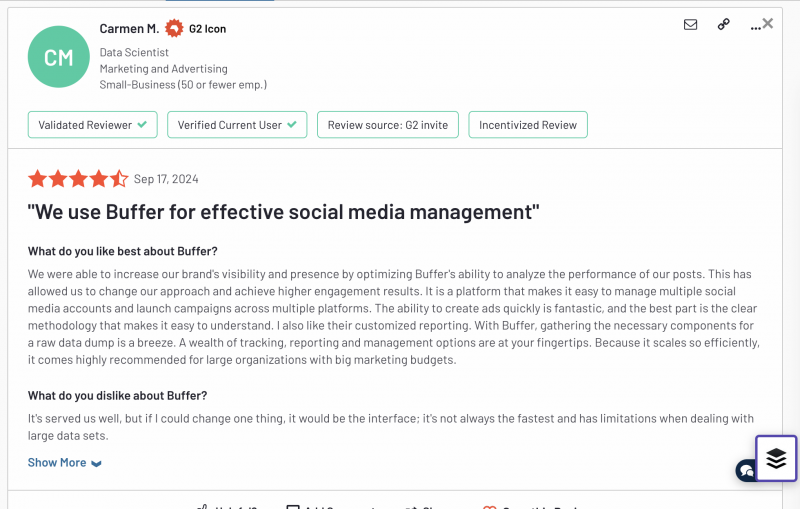Screen dimensions: 800x509
Task: Select the Small-Business (50 or fewer emp.) text
Action: (x=183, y=85)
